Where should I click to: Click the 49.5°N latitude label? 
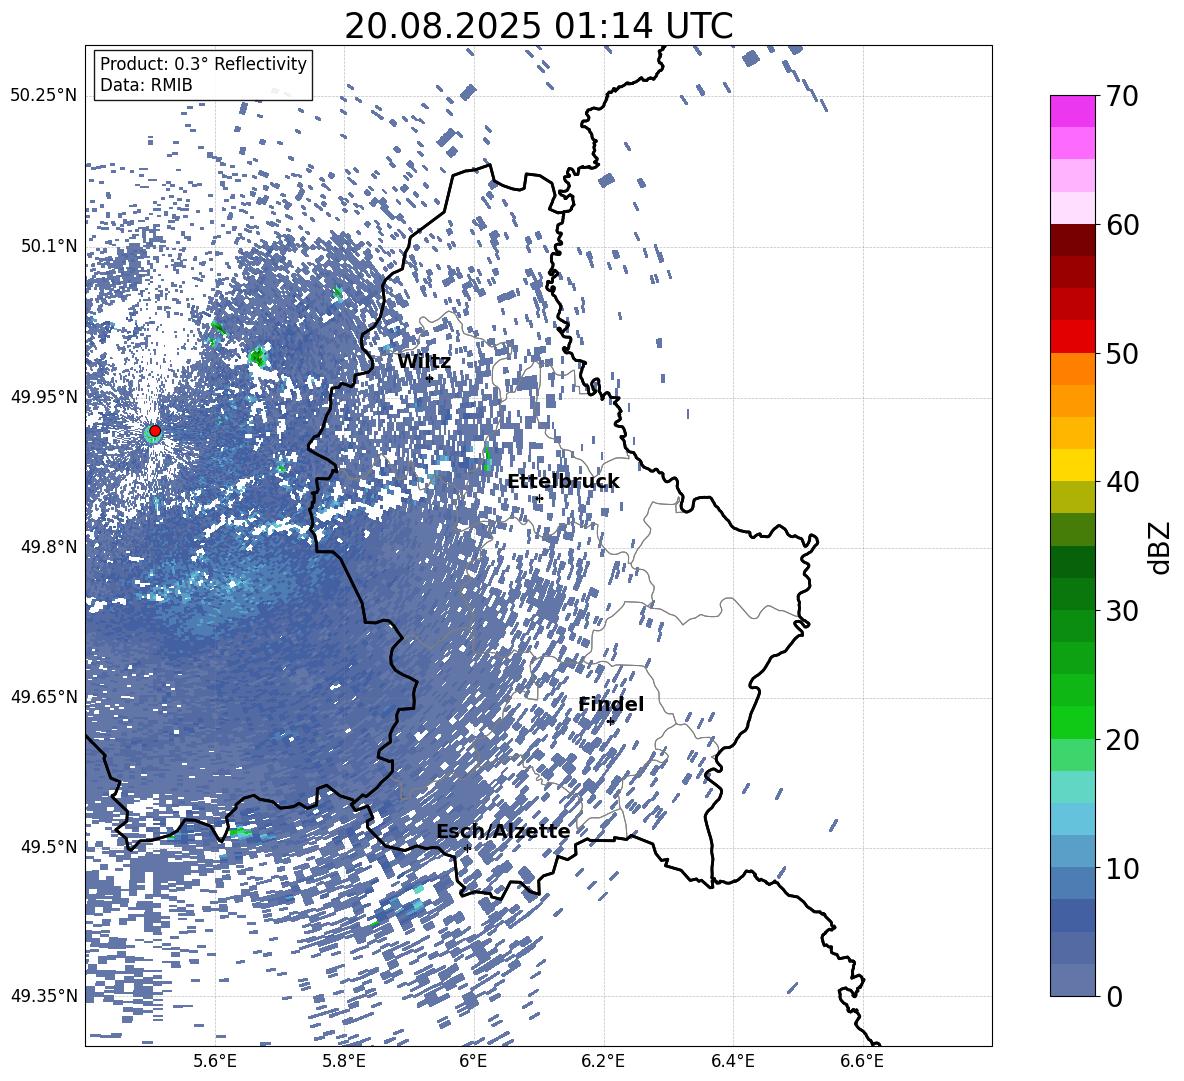pyautogui.click(x=50, y=846)
